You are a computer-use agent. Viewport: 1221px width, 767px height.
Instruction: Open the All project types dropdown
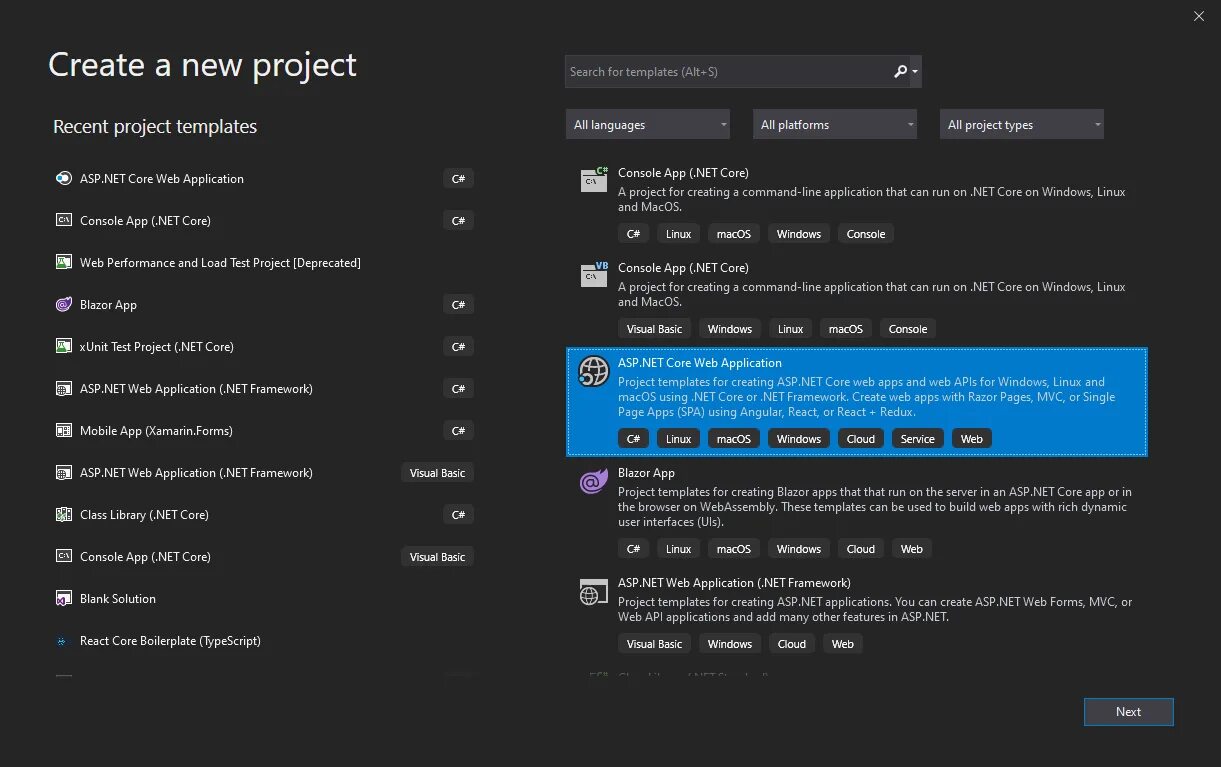click(x=1021, y=125)
